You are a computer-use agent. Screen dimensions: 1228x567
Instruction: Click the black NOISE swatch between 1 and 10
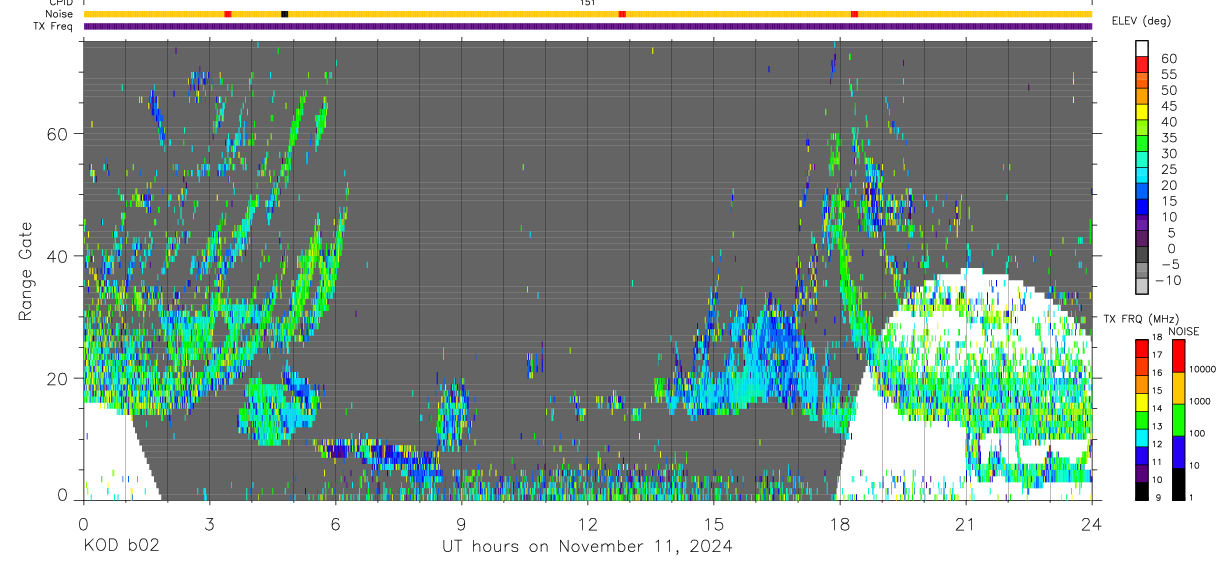coord(1178,484)
